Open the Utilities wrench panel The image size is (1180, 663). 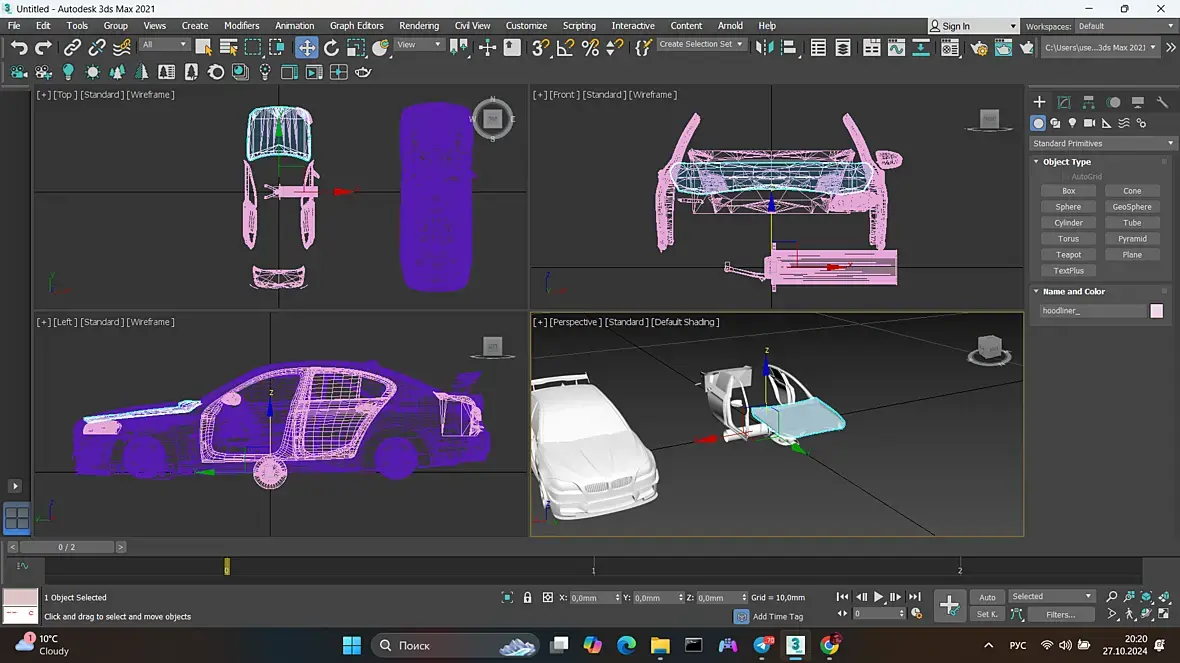[x=1162, y=102]
